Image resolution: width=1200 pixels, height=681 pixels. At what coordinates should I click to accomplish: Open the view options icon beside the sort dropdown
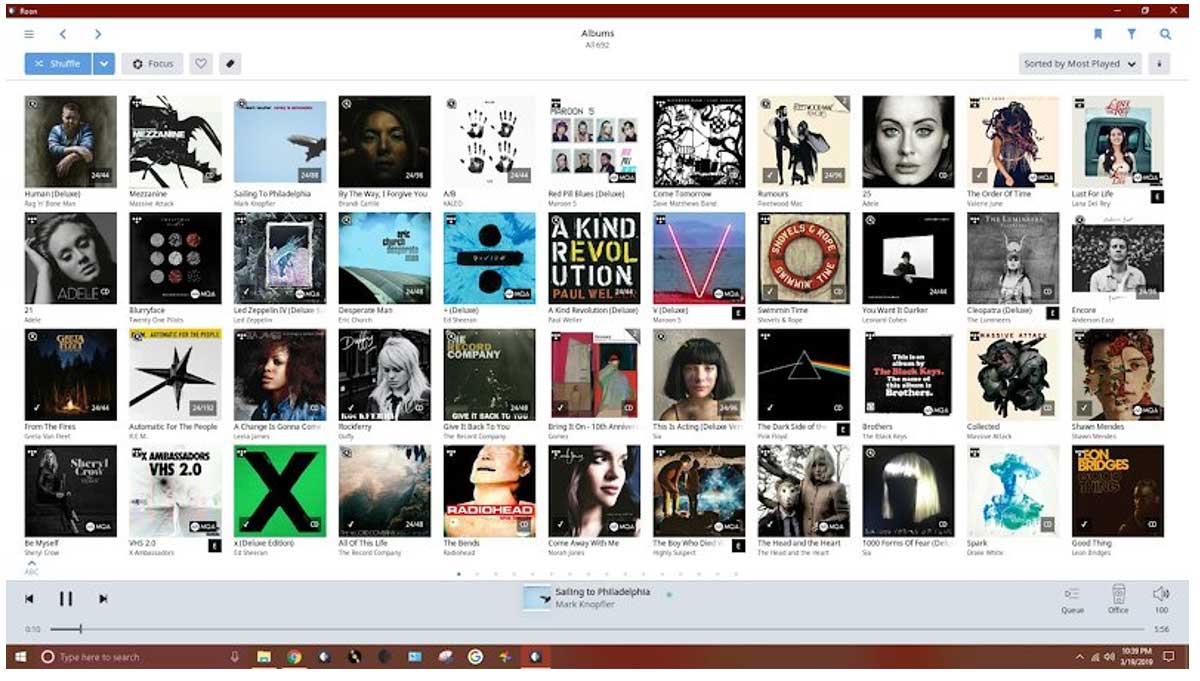1160,63
